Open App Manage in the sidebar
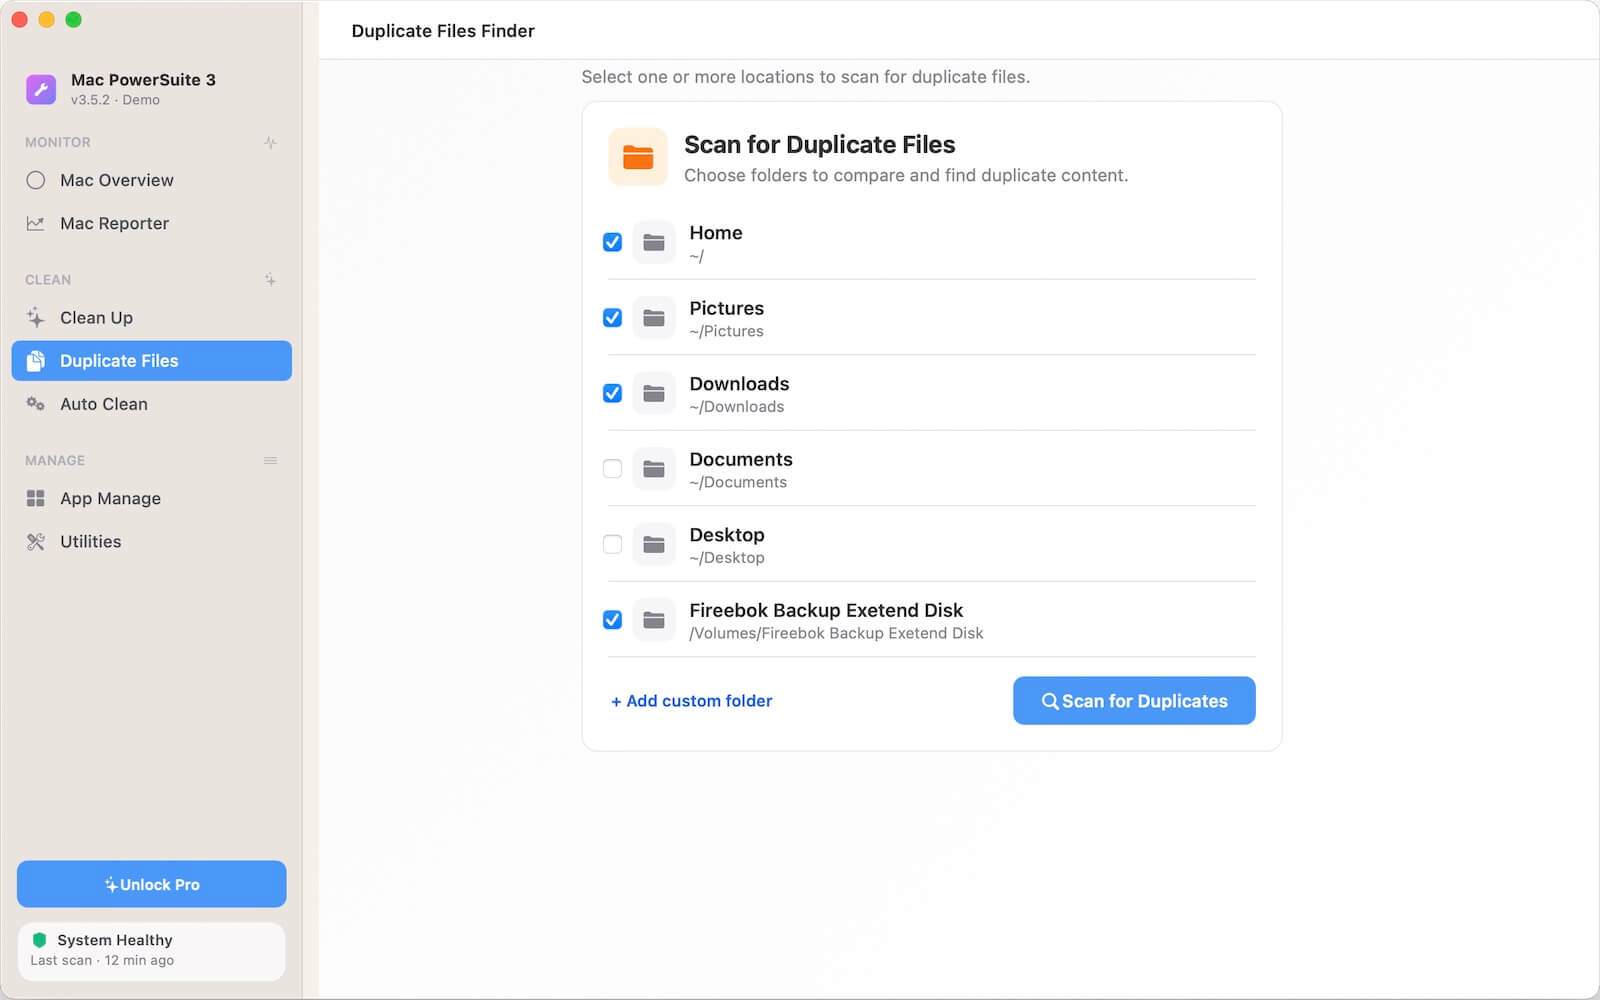This screenshot has width=1600, height=1000. [152, 498]
